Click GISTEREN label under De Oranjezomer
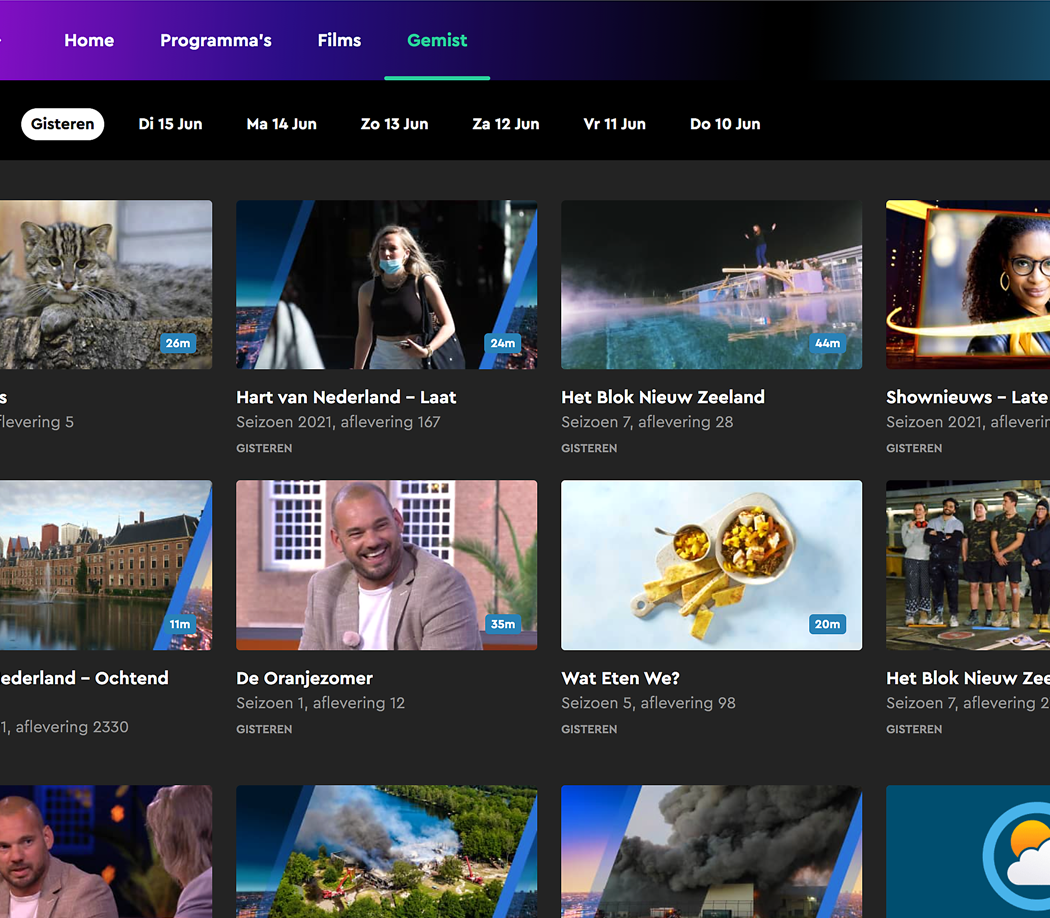The image size is (1050, 918). [264, 729]
